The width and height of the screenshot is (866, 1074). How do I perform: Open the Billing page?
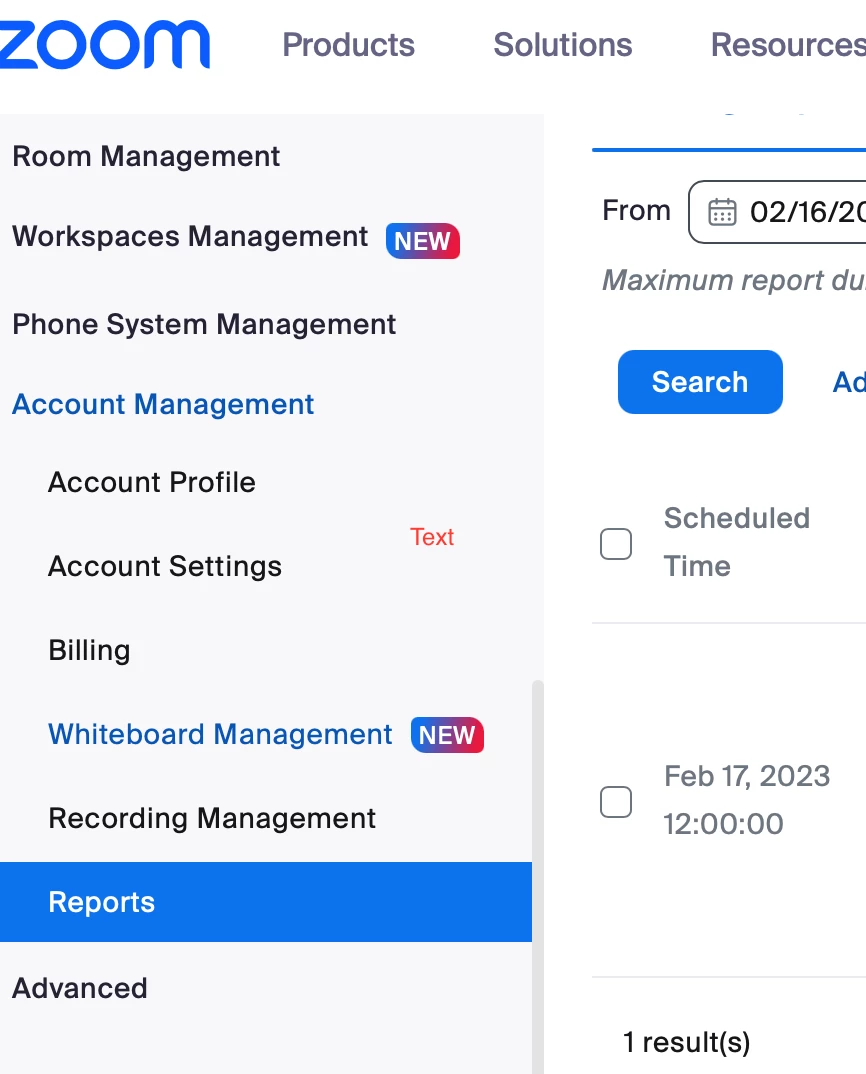click(89, 650)
